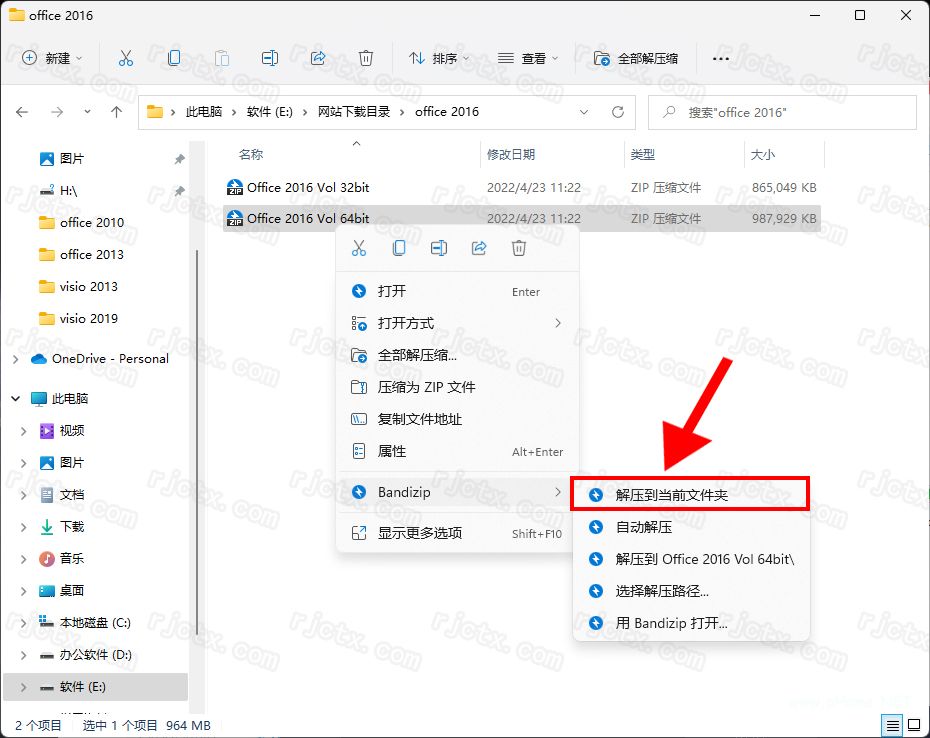
Task: Expand the OneDrive - Personal tree item
Action: [x=14, y=358]
